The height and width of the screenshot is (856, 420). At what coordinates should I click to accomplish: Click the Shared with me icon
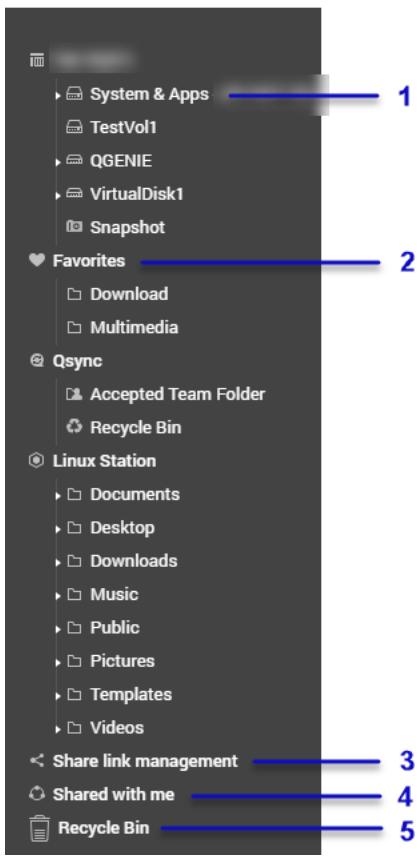pyautogui.click(x=36, y=794)
